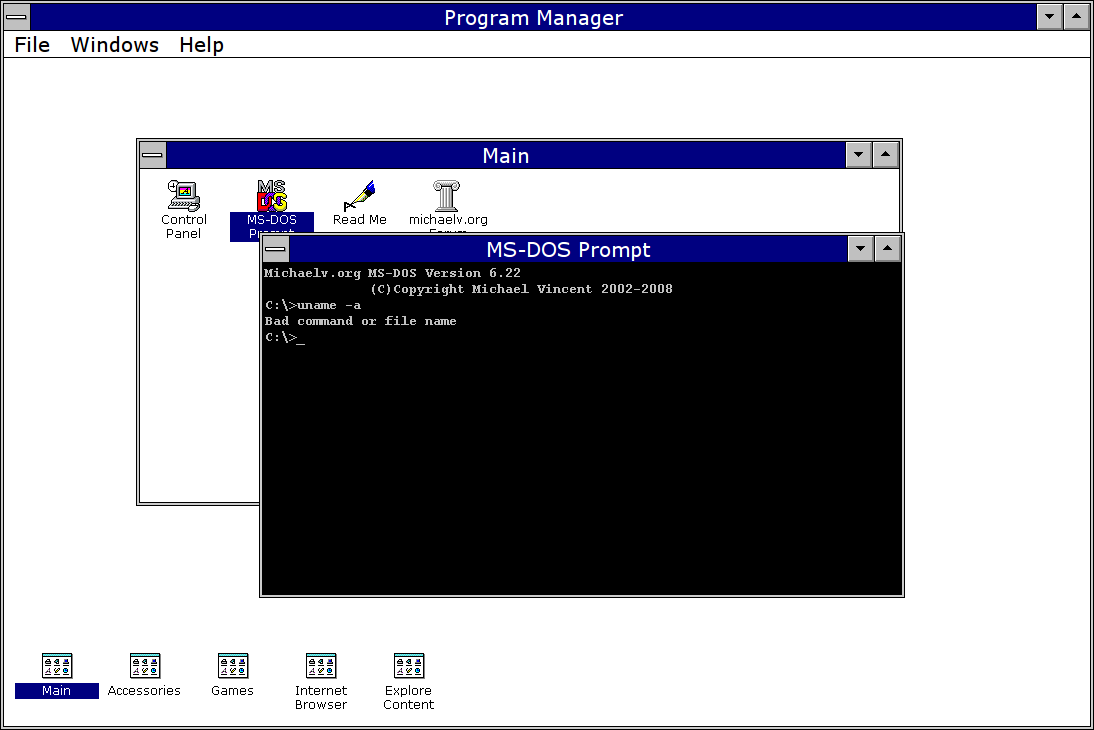Viewport: 1094px width, 730px height.
Task: Maximize the Main group window
Action: click(x=885, y=155)
